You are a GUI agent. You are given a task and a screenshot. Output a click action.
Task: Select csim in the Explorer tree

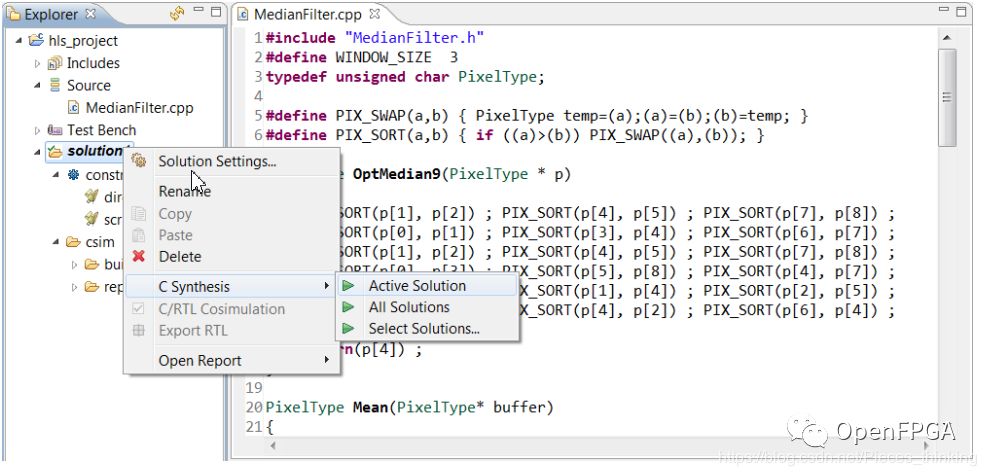(100, 242)
